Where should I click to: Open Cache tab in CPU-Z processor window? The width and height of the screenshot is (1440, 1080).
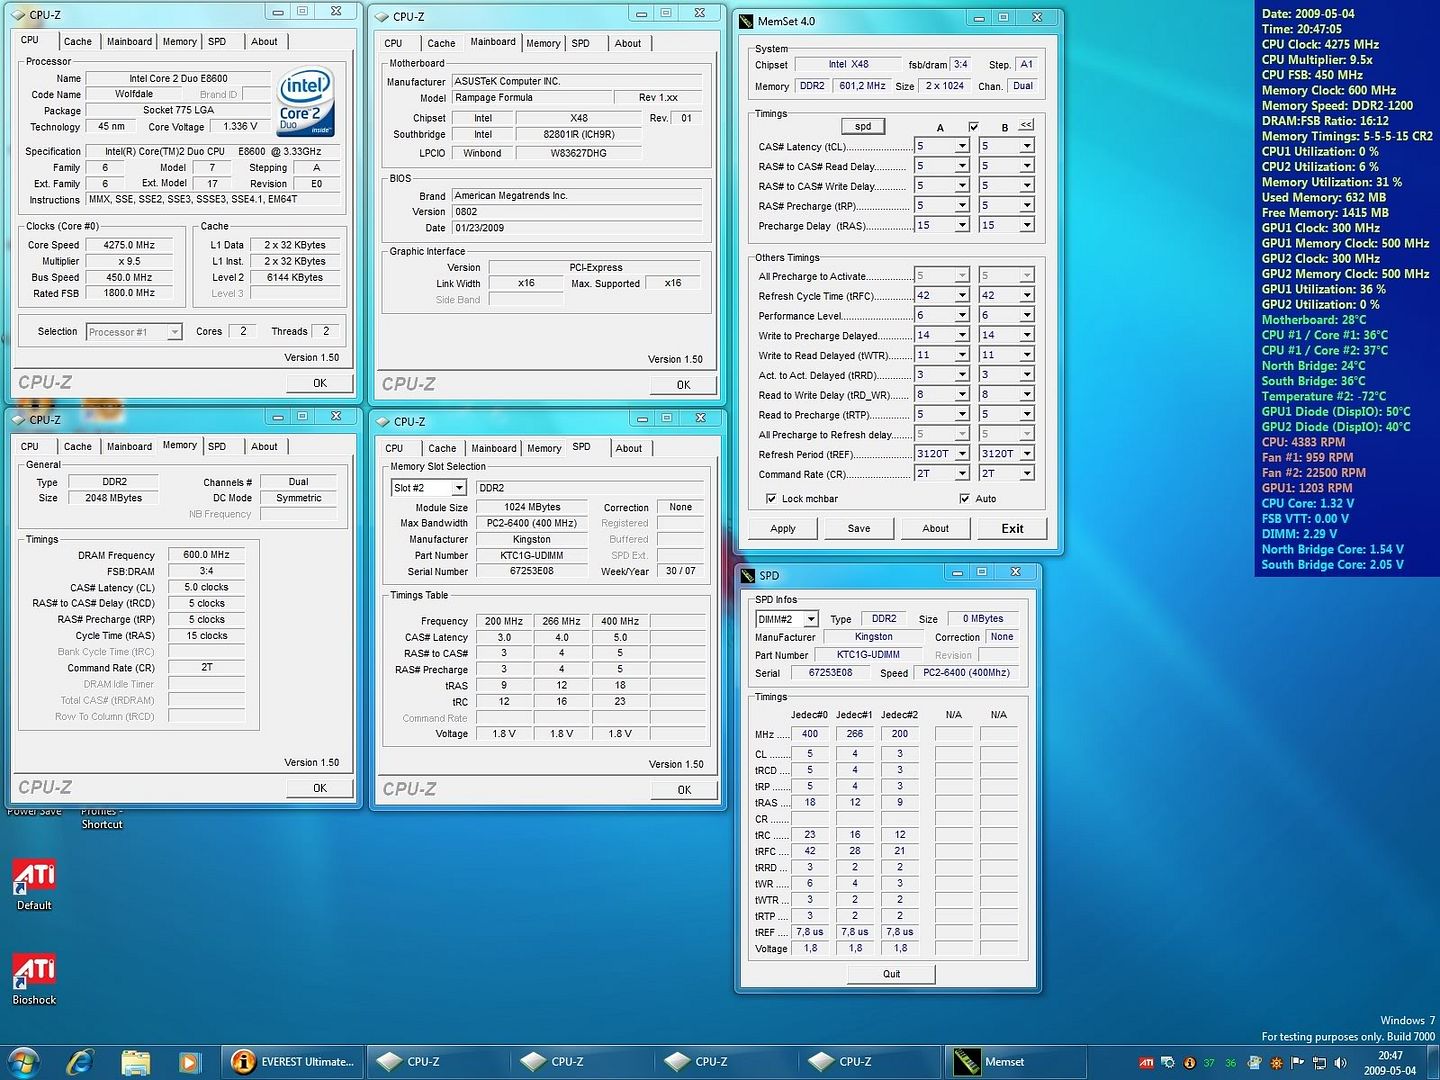point(78,42)
